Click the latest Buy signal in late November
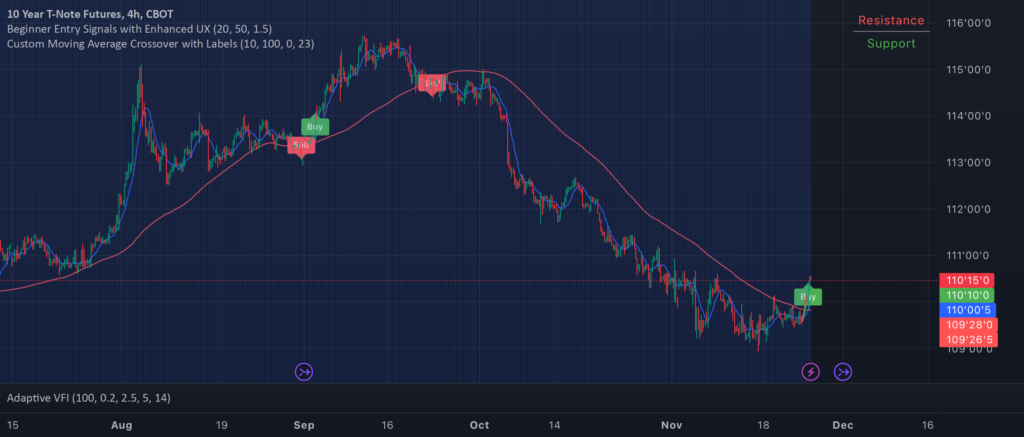The image size is (1024, 437). click(x=808, y=297)
